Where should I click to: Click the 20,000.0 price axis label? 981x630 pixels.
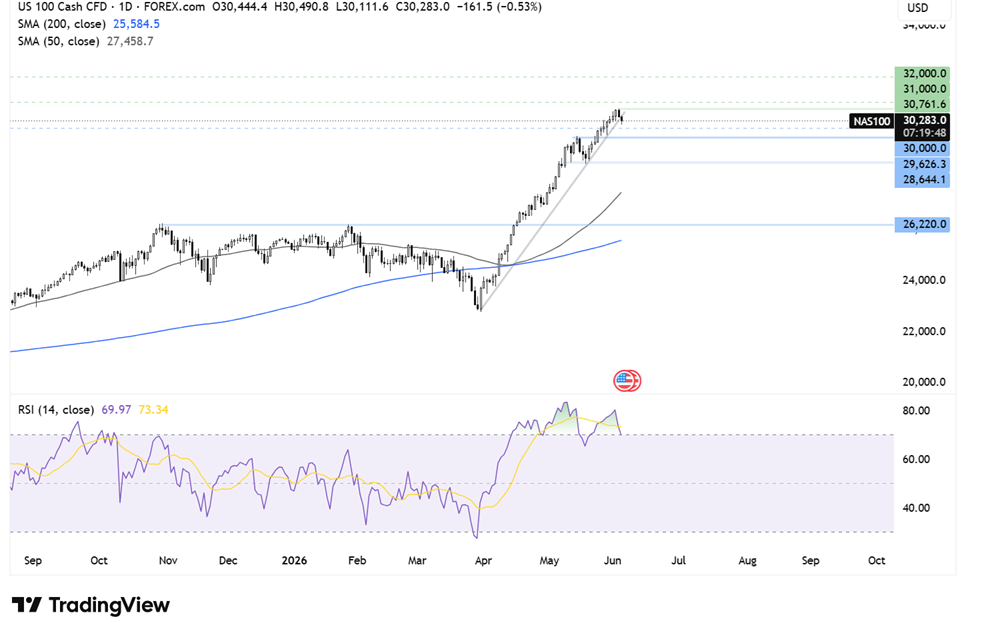point(923,382)
